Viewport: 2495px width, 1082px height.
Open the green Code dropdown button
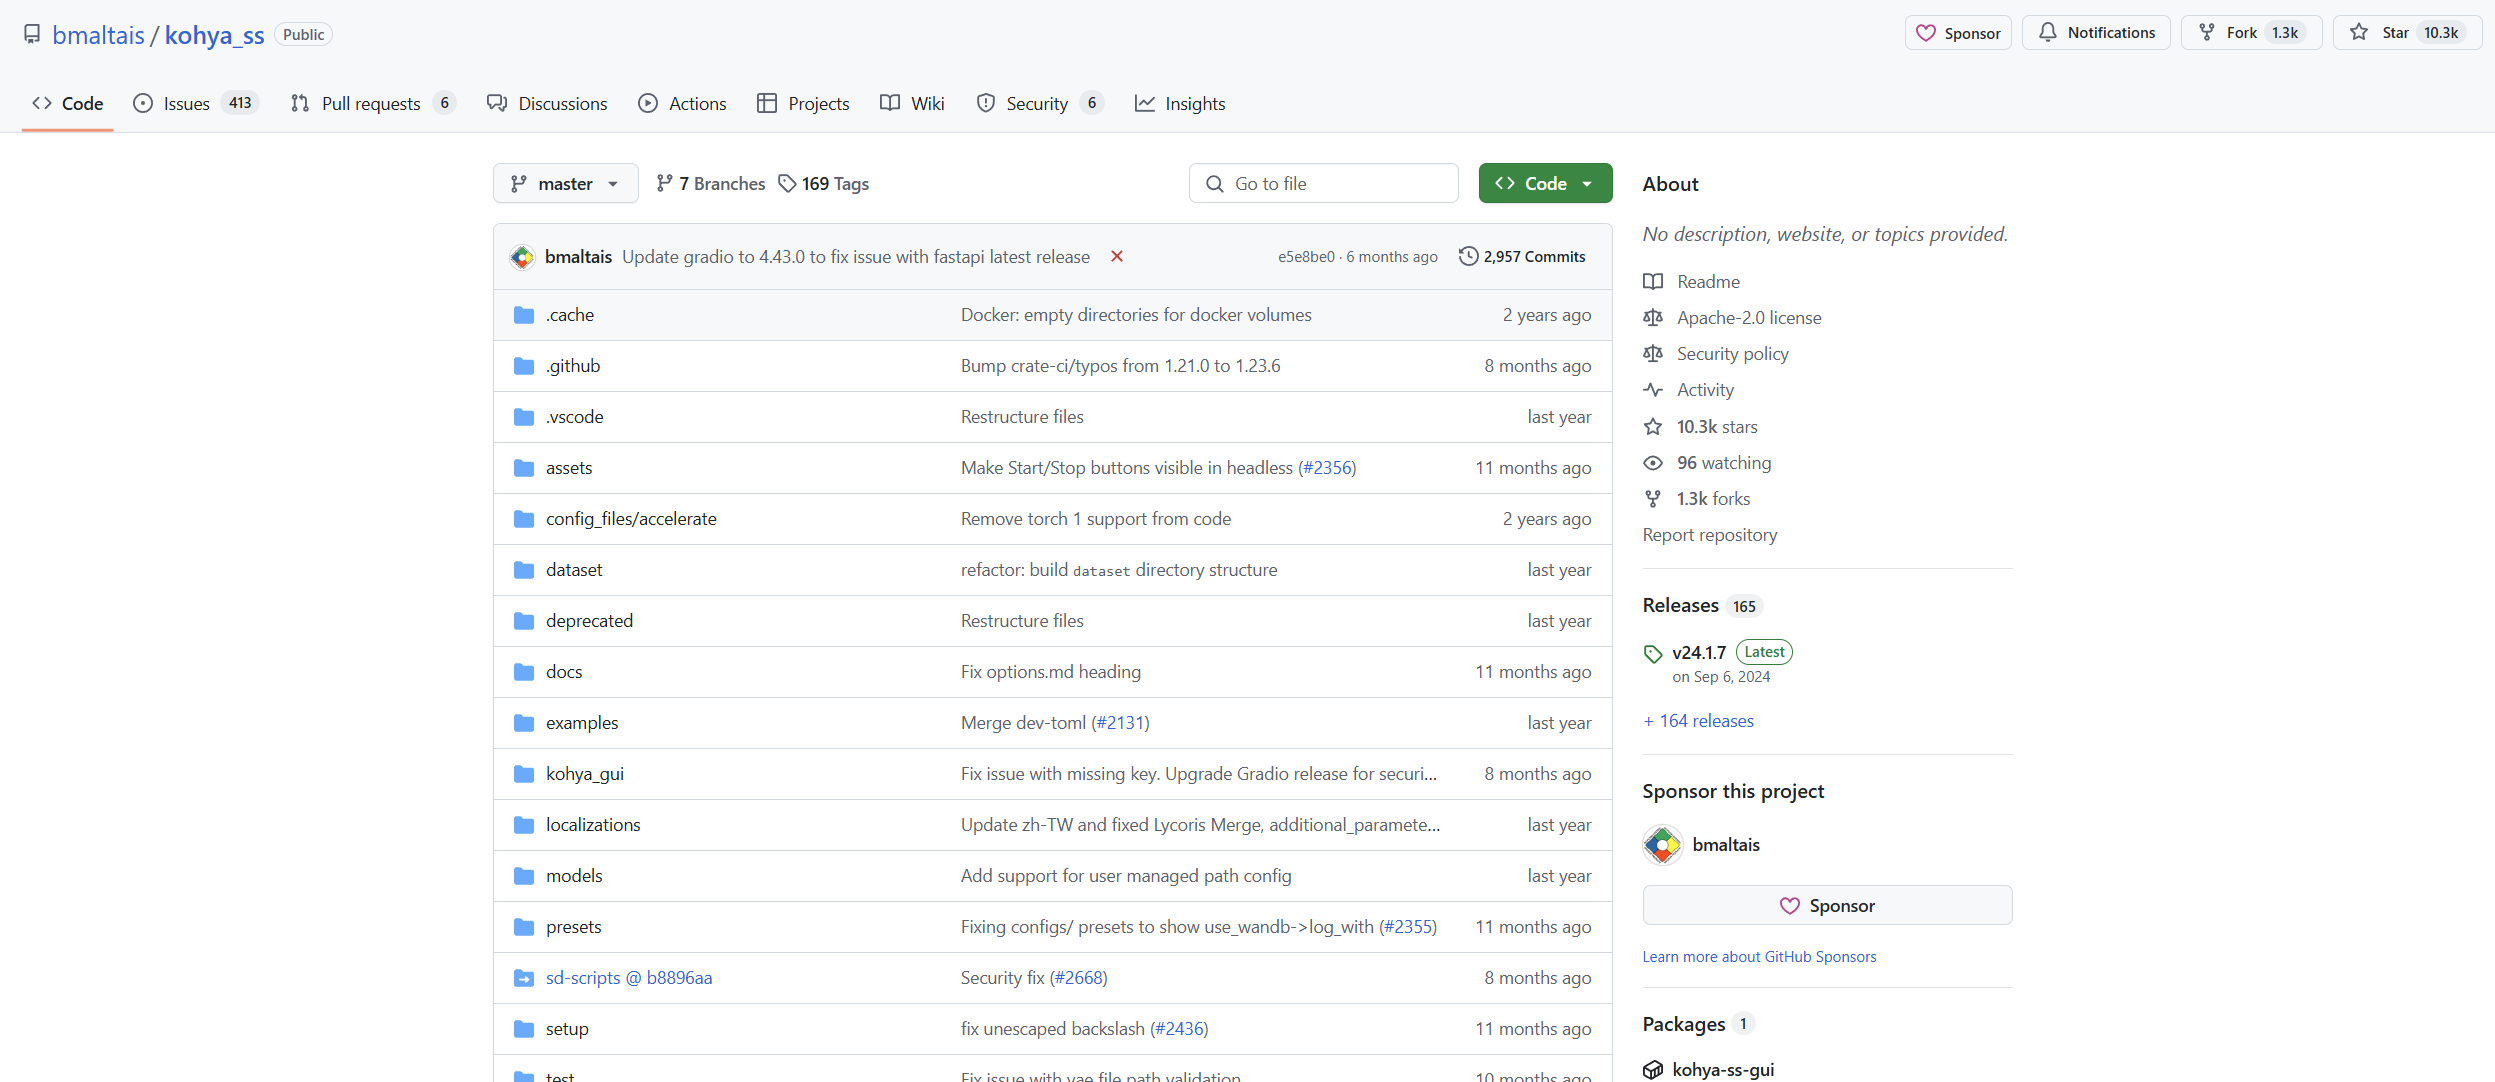click(x=1545, y=184)
